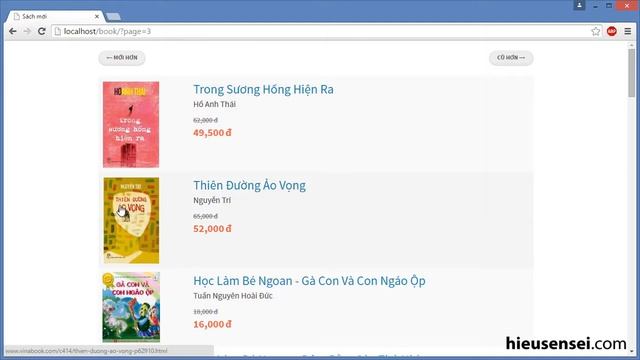The width and height of the screenshot is (640, 360).
Task: Click the price 52,000 đ
Action: coord(212,229)
